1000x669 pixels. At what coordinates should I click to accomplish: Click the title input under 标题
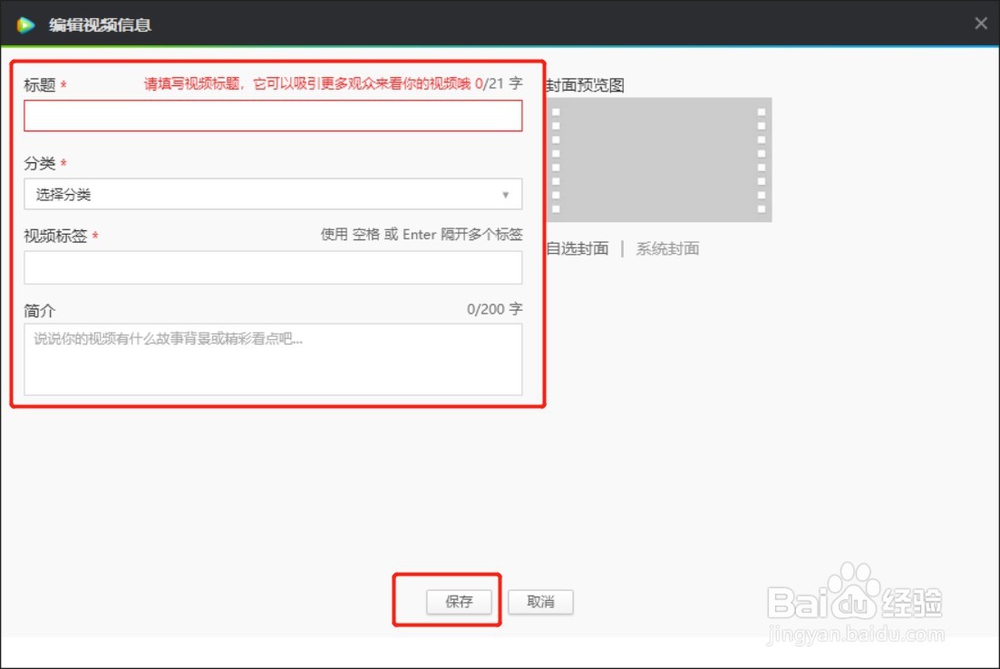click(x=273, y=115)
